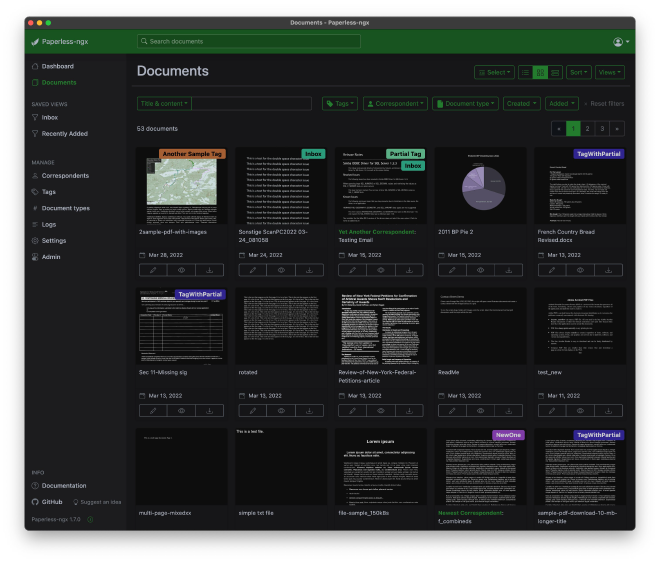
Task: Open the Views dropdown
Action: tap(609, 72)
